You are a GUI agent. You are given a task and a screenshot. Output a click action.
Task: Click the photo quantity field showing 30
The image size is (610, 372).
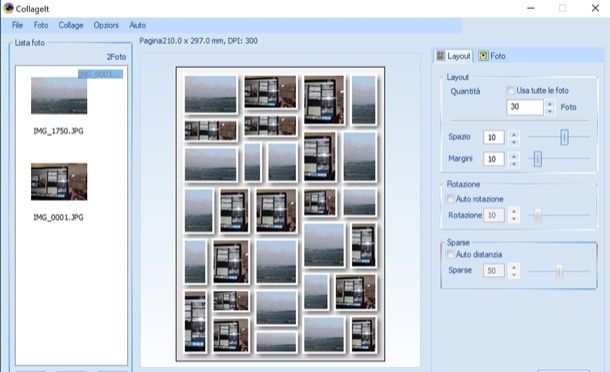pos(525,107)
